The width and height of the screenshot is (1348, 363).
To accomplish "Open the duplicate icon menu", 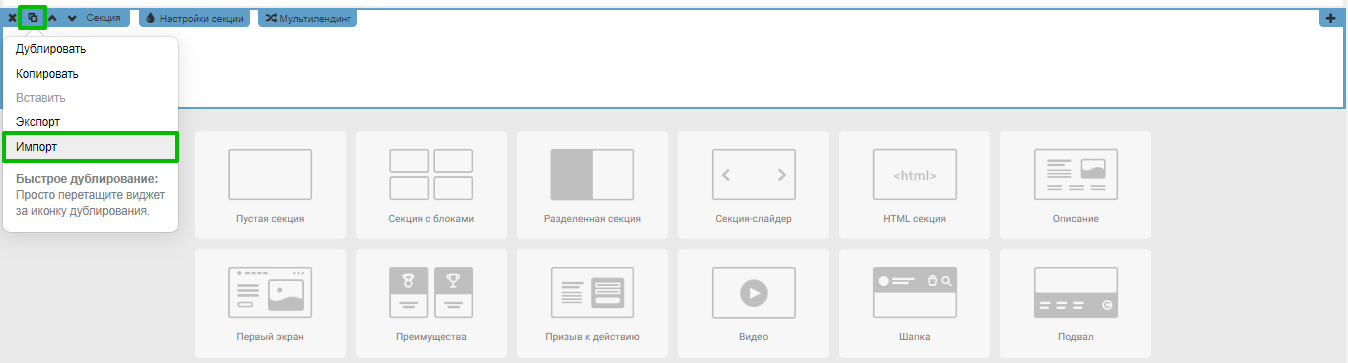I will [33, 18].
